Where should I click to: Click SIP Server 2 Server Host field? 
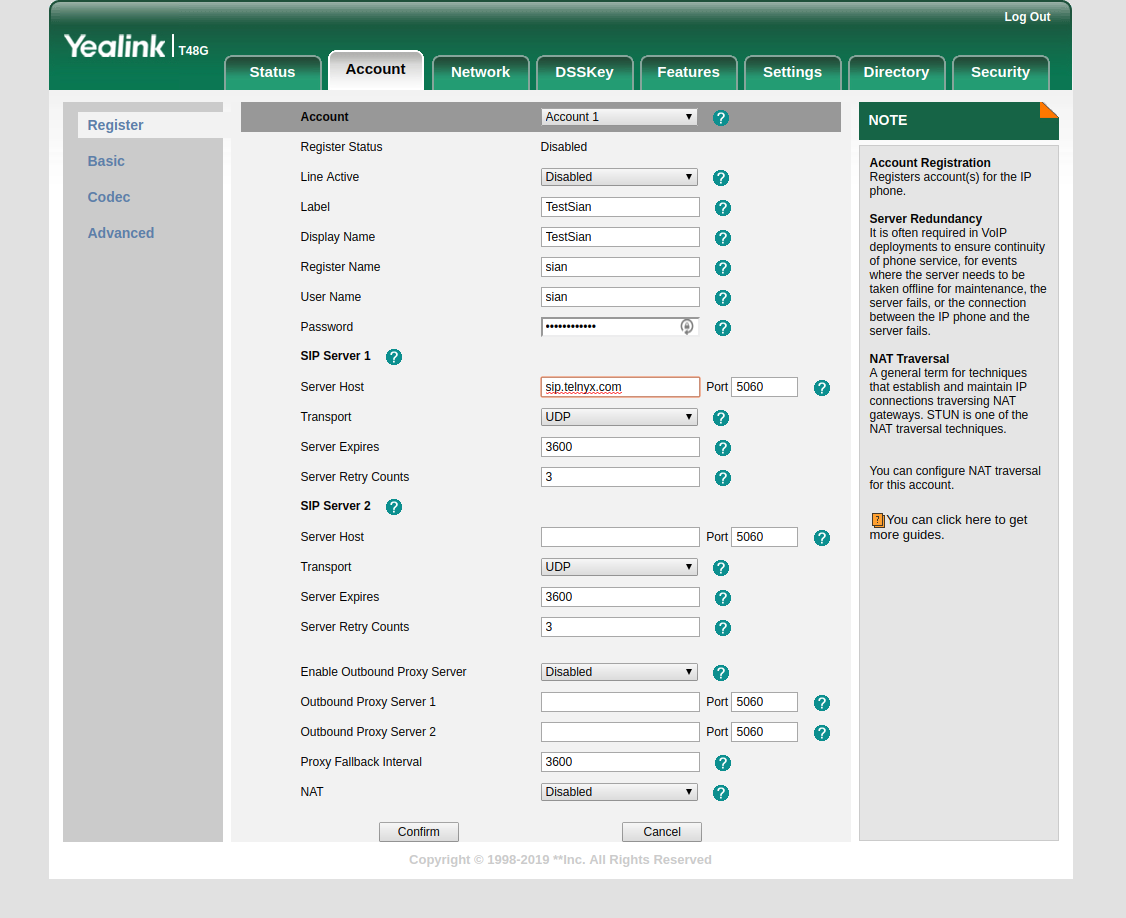click(x=620, y=537)
